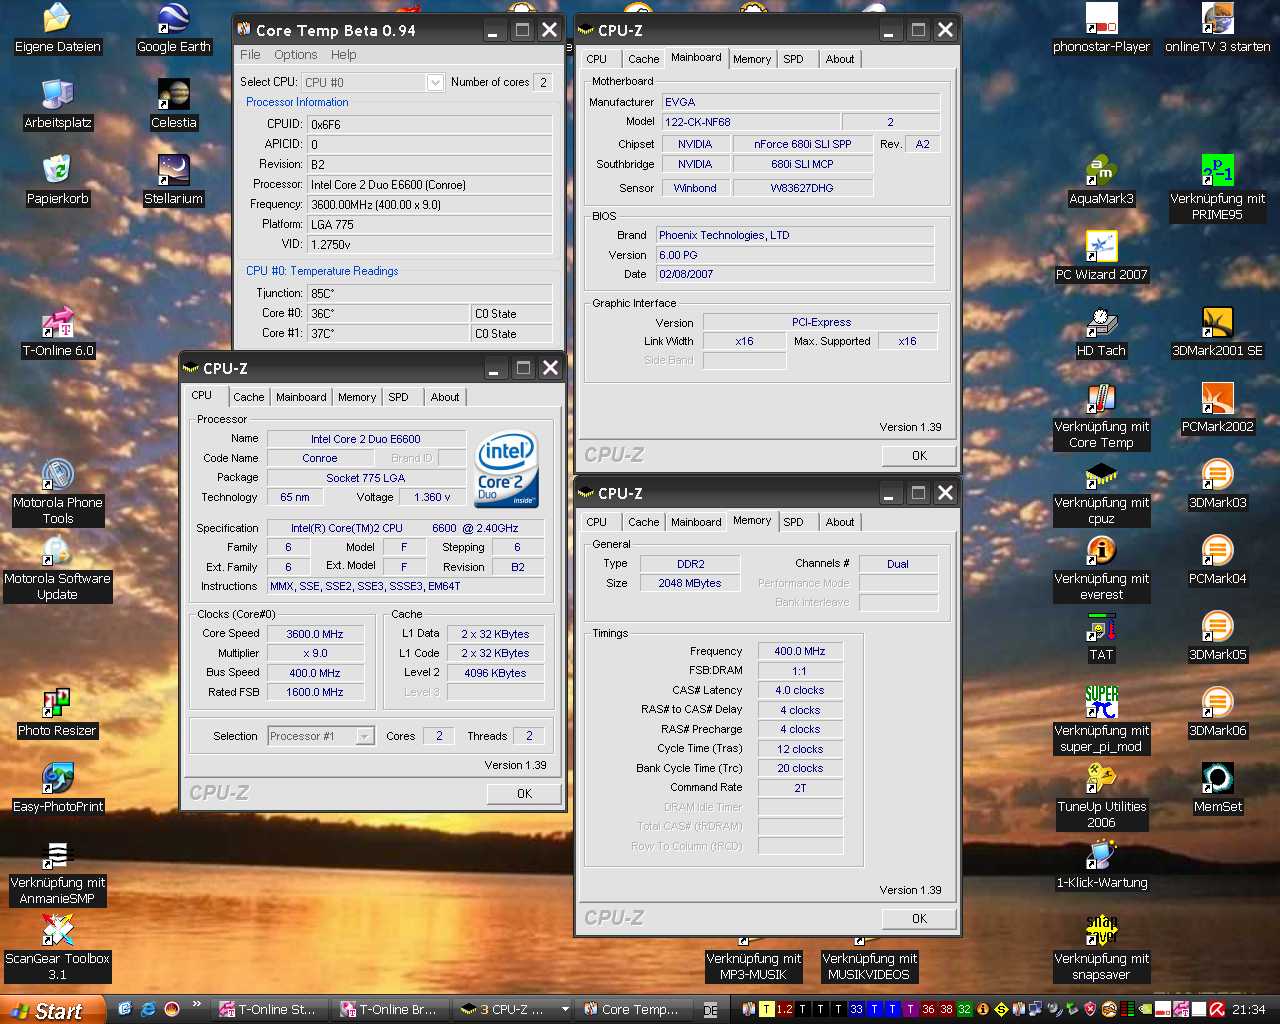1280x1024 pixels.
Task: Open the T-Online Br... taskbar button
Action: [393, 1009]
